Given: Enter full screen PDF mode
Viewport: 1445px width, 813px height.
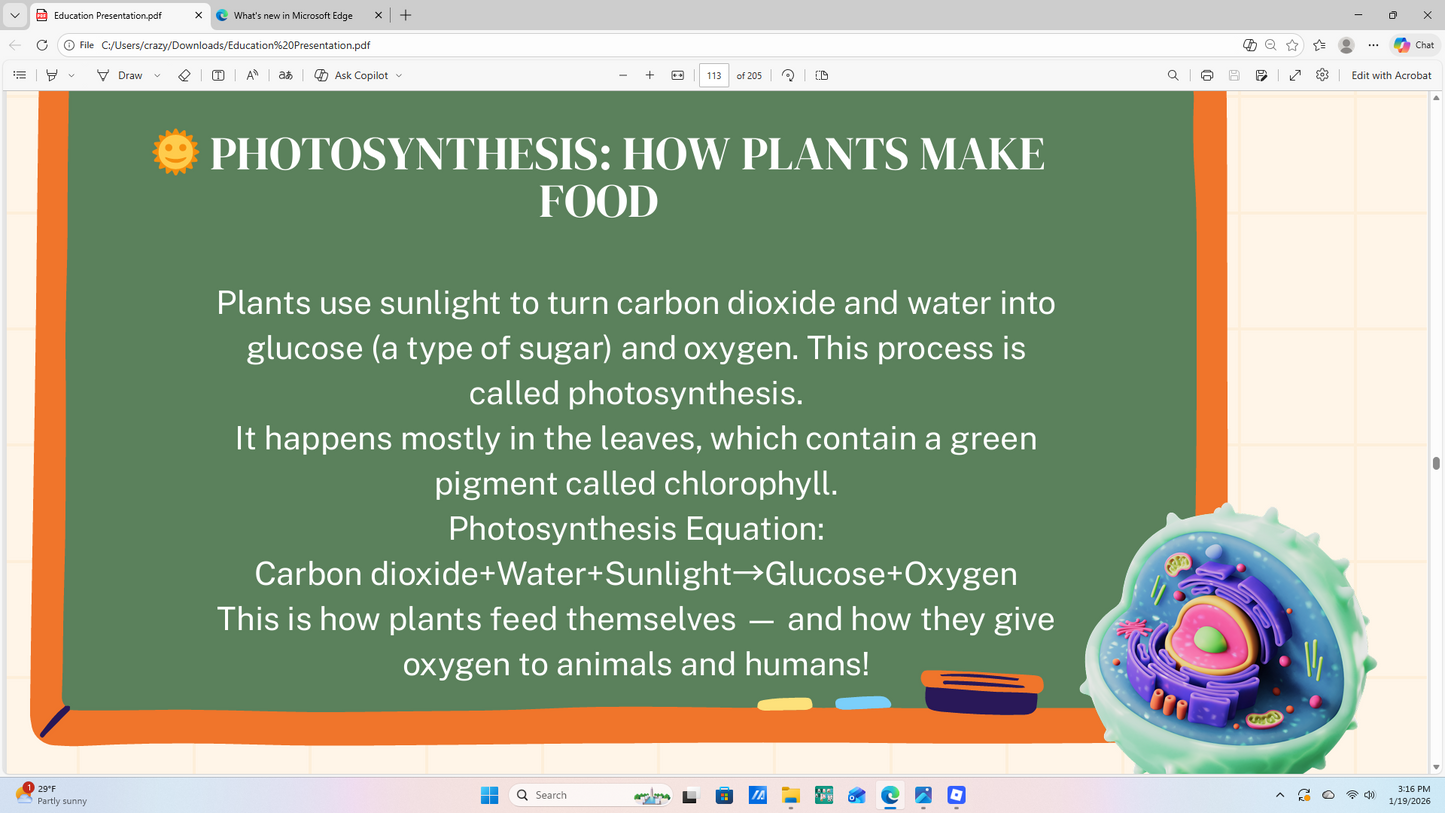Looking at the screenshot, I should pyautogui.click(x=1295, y=75).
